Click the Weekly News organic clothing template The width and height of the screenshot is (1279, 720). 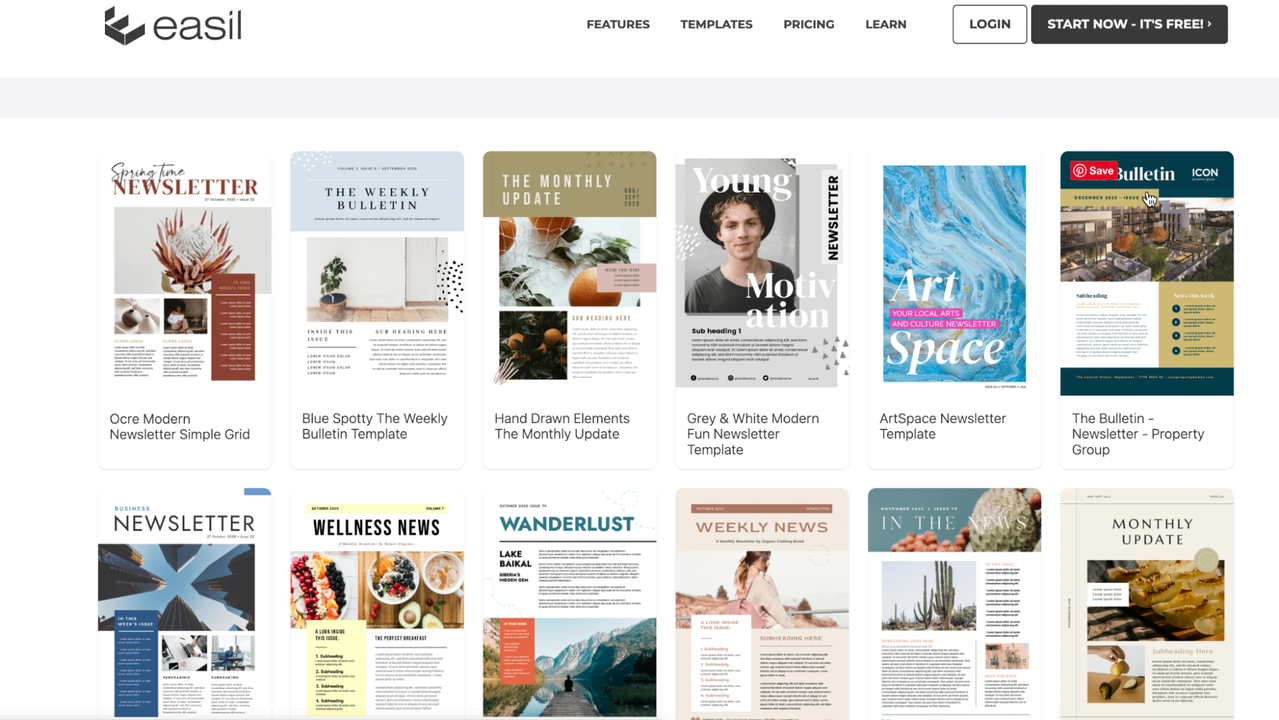761,600
